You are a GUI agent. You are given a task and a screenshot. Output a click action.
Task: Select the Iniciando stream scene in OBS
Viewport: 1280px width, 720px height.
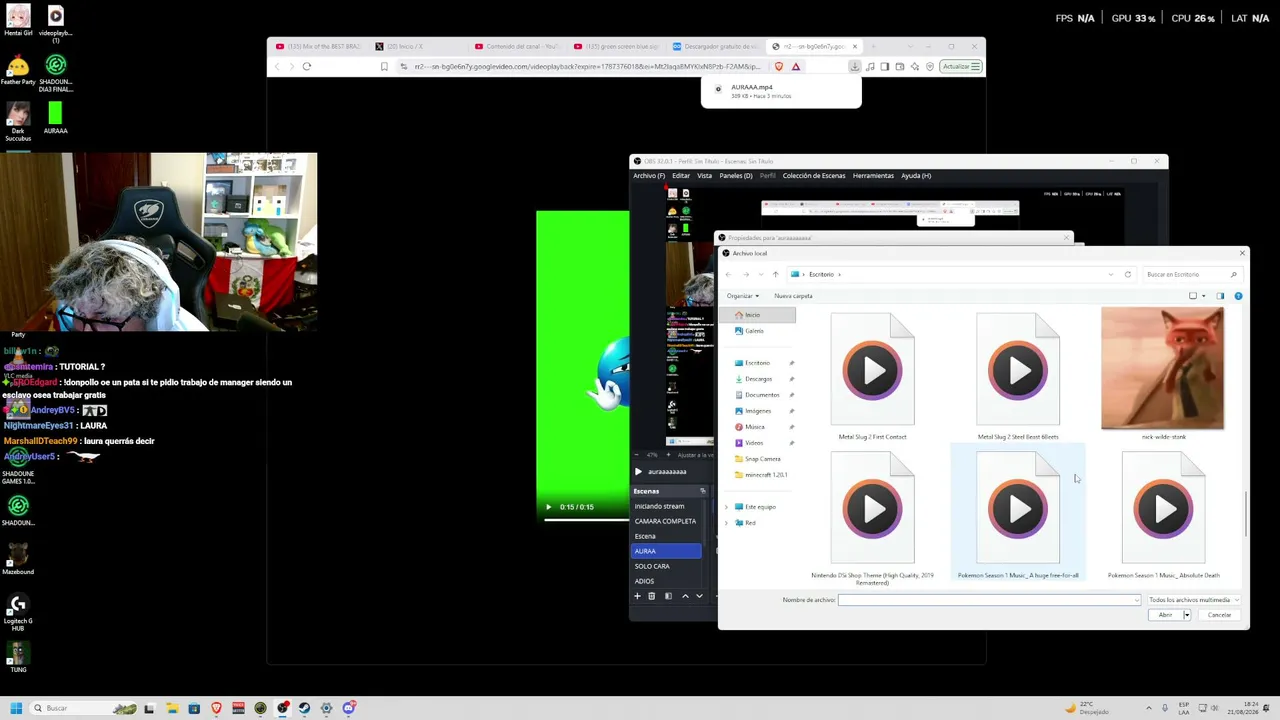point(668,506)
